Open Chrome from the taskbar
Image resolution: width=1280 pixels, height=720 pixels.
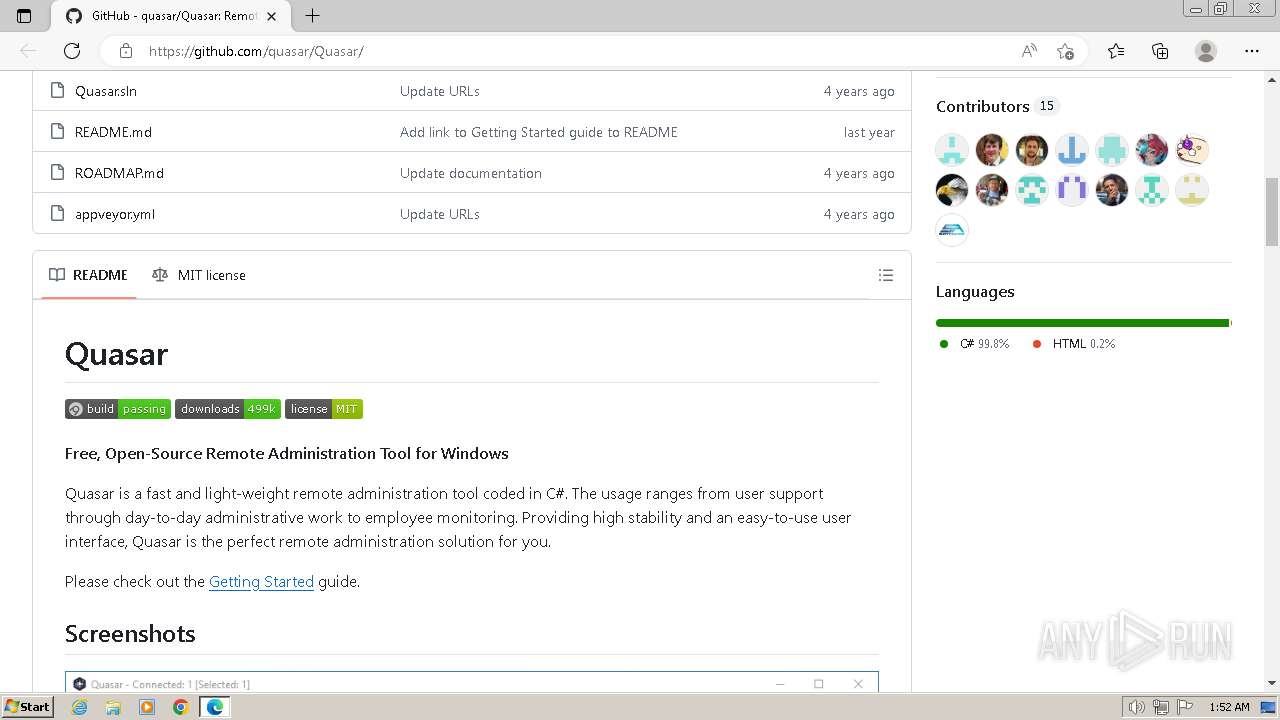click(x=180, y=707)
